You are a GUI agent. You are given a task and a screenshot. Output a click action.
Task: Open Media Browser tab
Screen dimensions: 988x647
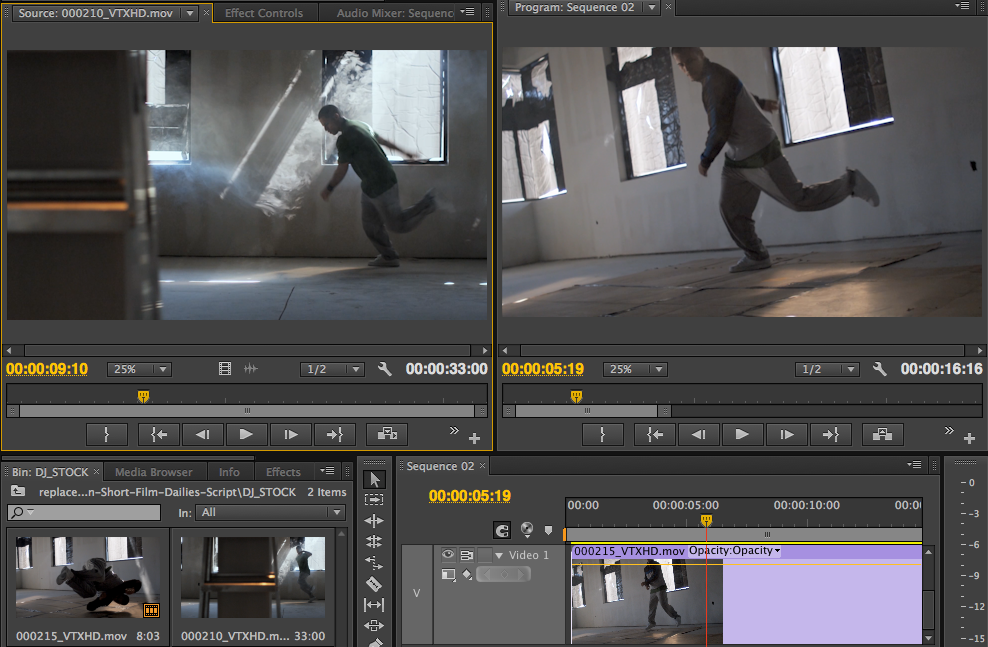(154, 472)
